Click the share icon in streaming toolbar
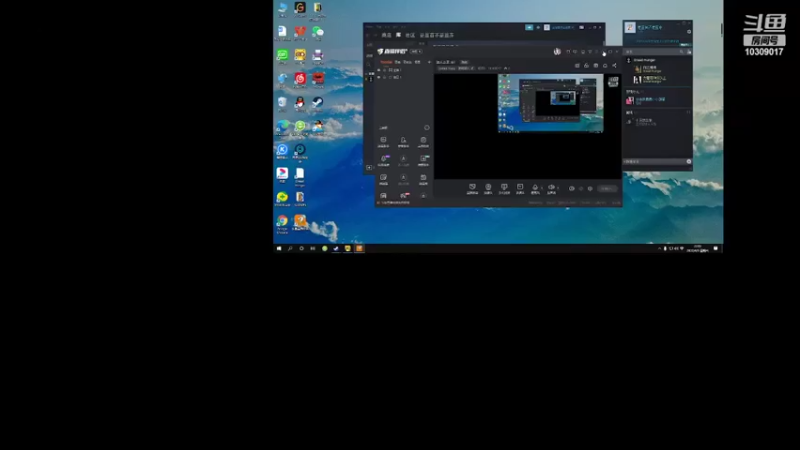The height and width of the screenshot is (450, 800). pyautogui.click(x=614, y=65)
